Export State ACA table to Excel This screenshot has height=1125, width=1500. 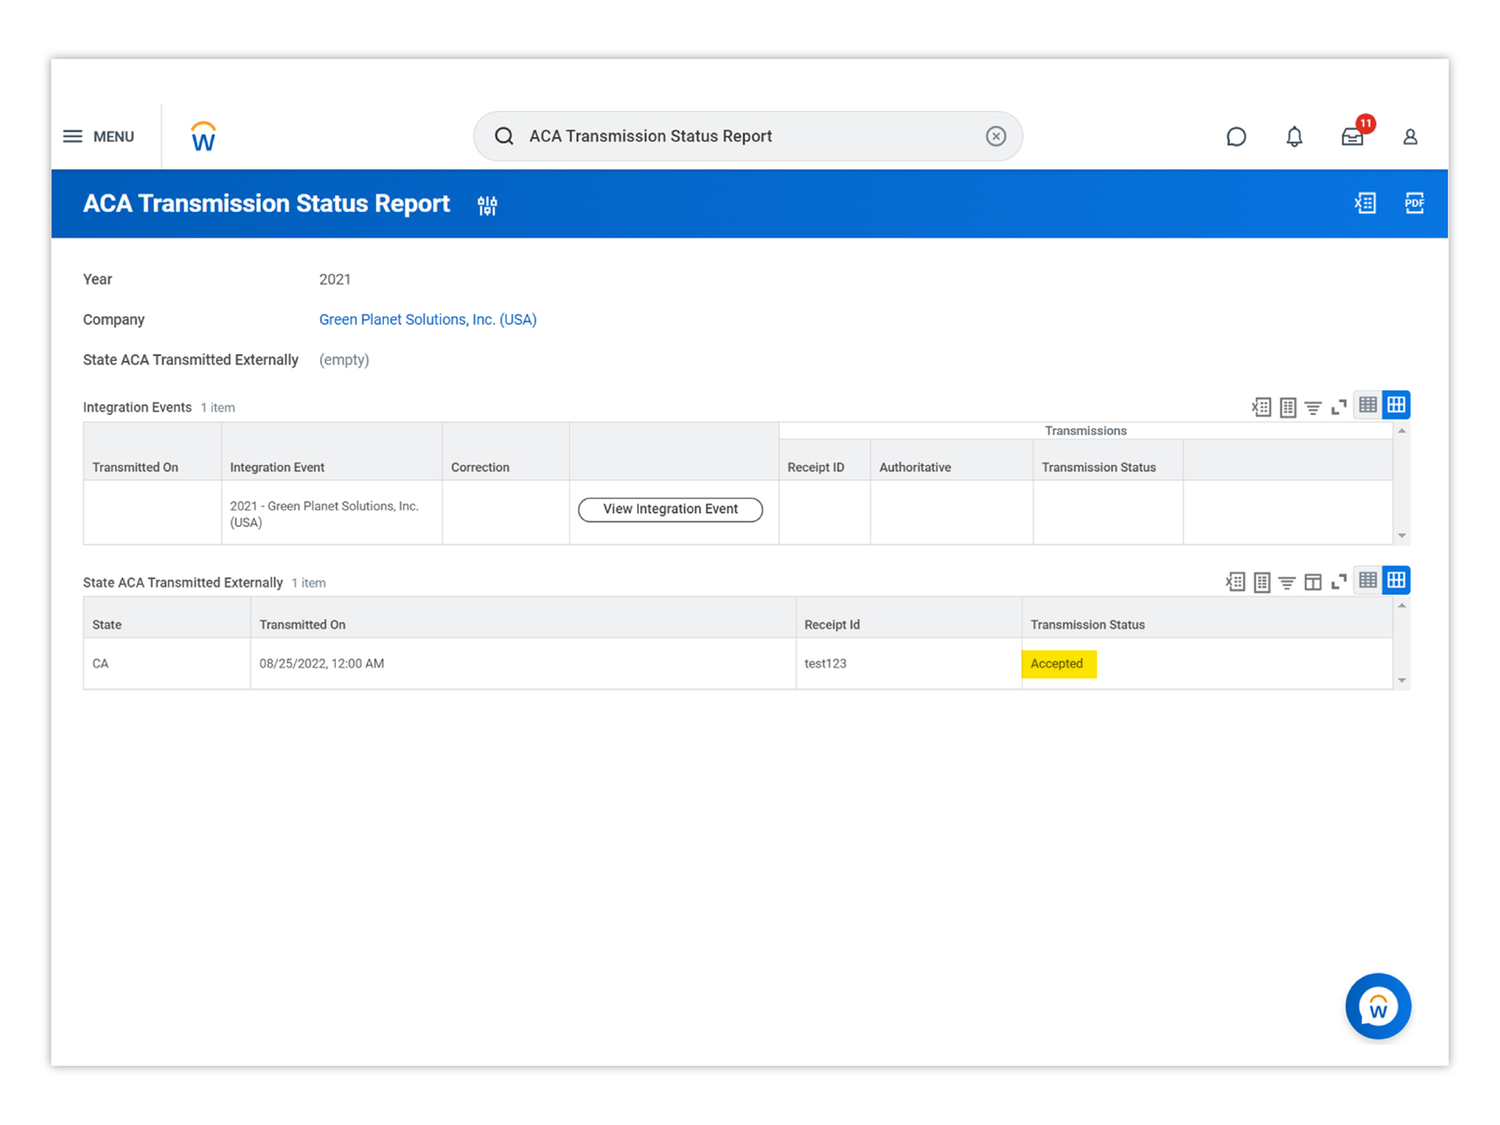[1235, 581]
